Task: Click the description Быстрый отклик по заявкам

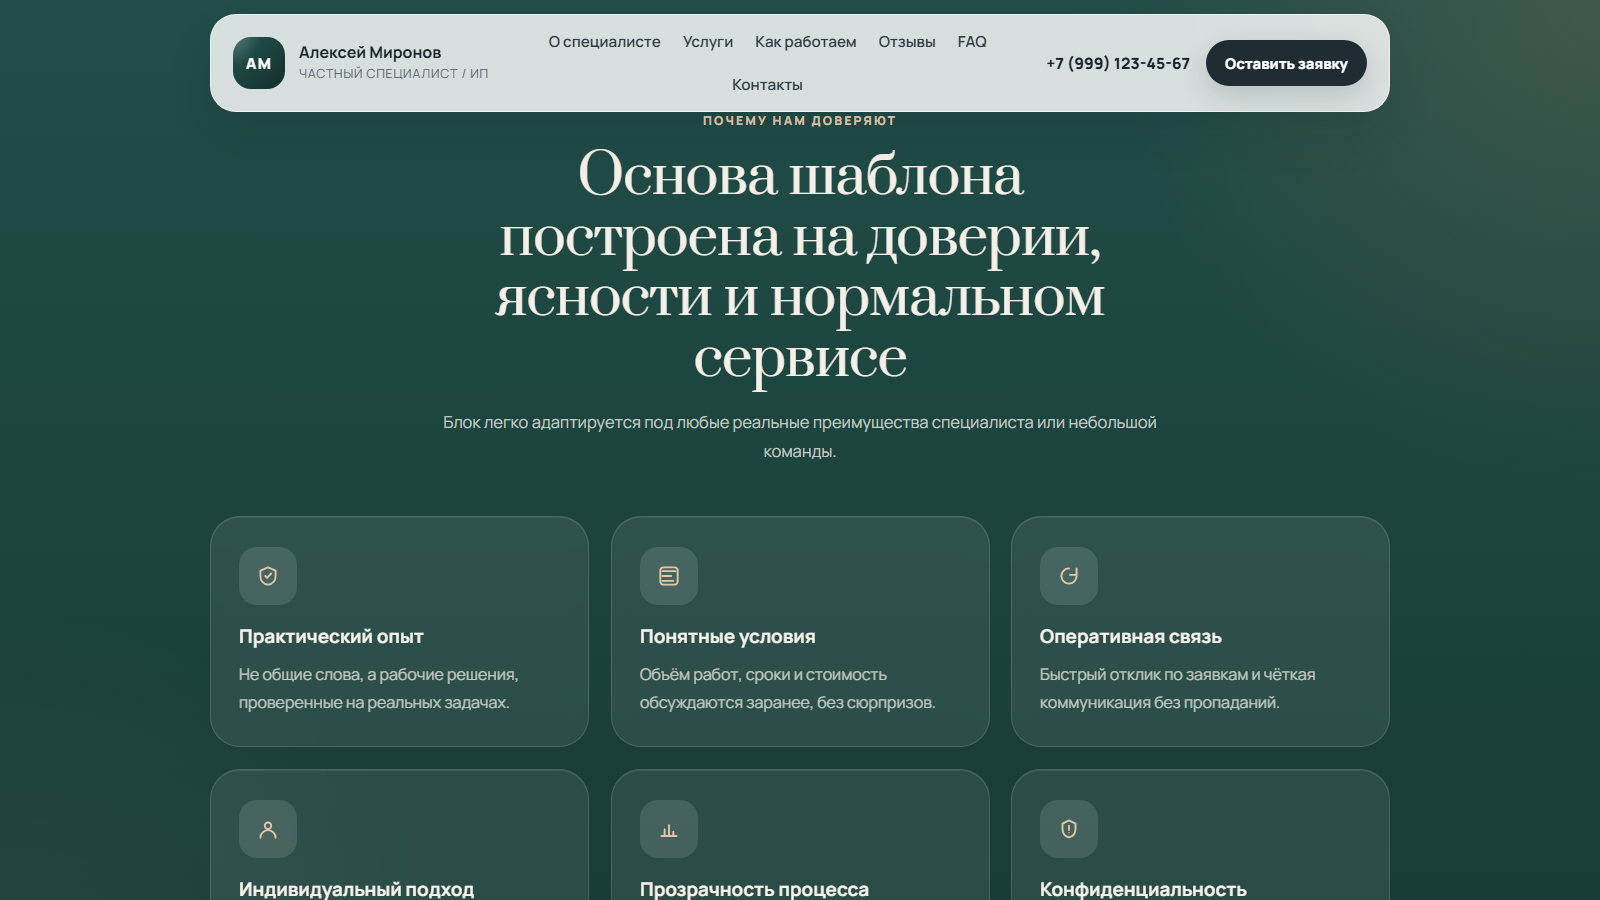Action: pyautogui.click(x=1178, y=689)
